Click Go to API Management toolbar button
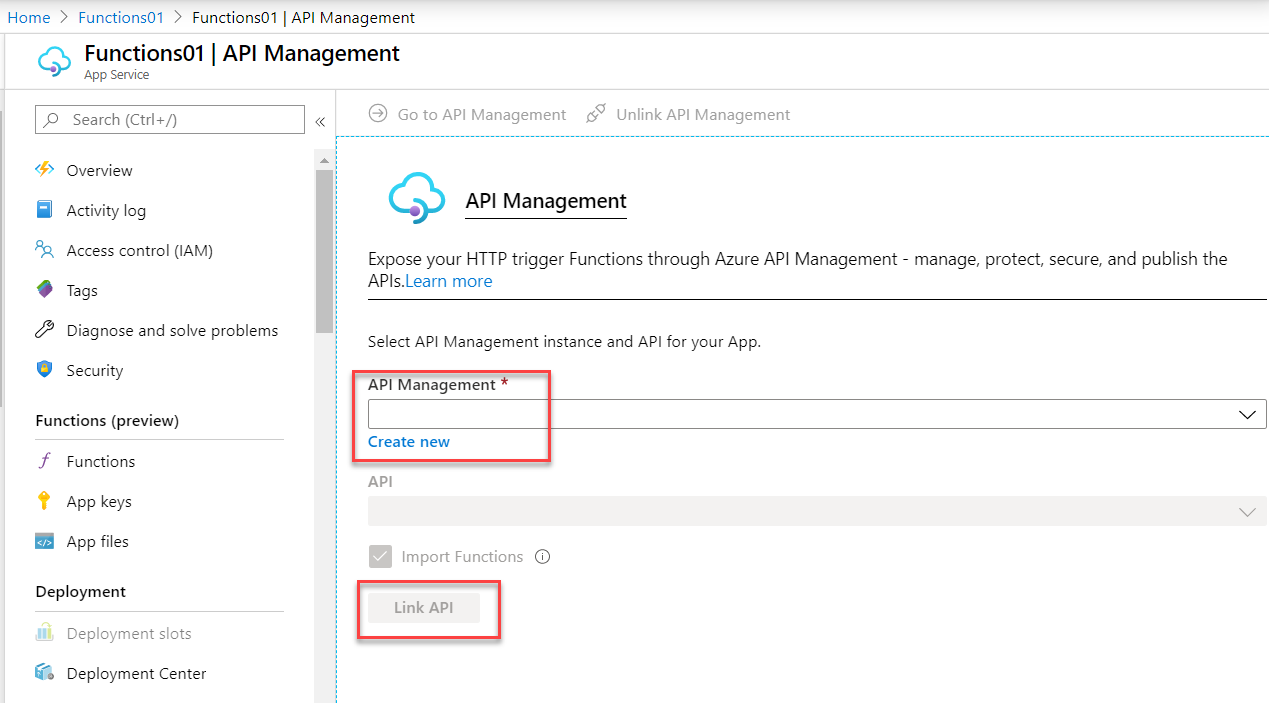This screenshot has width=1269, height=703. [x=468, y=114]
